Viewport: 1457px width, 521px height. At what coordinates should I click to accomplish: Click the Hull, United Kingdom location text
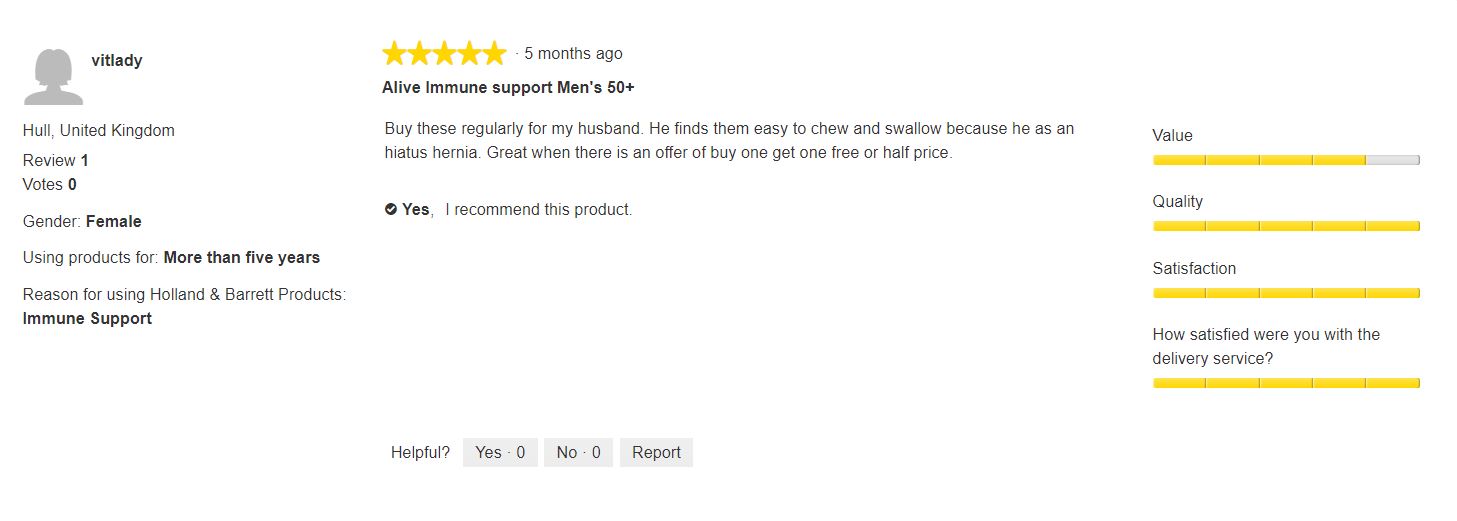click(x=99, y=130)
